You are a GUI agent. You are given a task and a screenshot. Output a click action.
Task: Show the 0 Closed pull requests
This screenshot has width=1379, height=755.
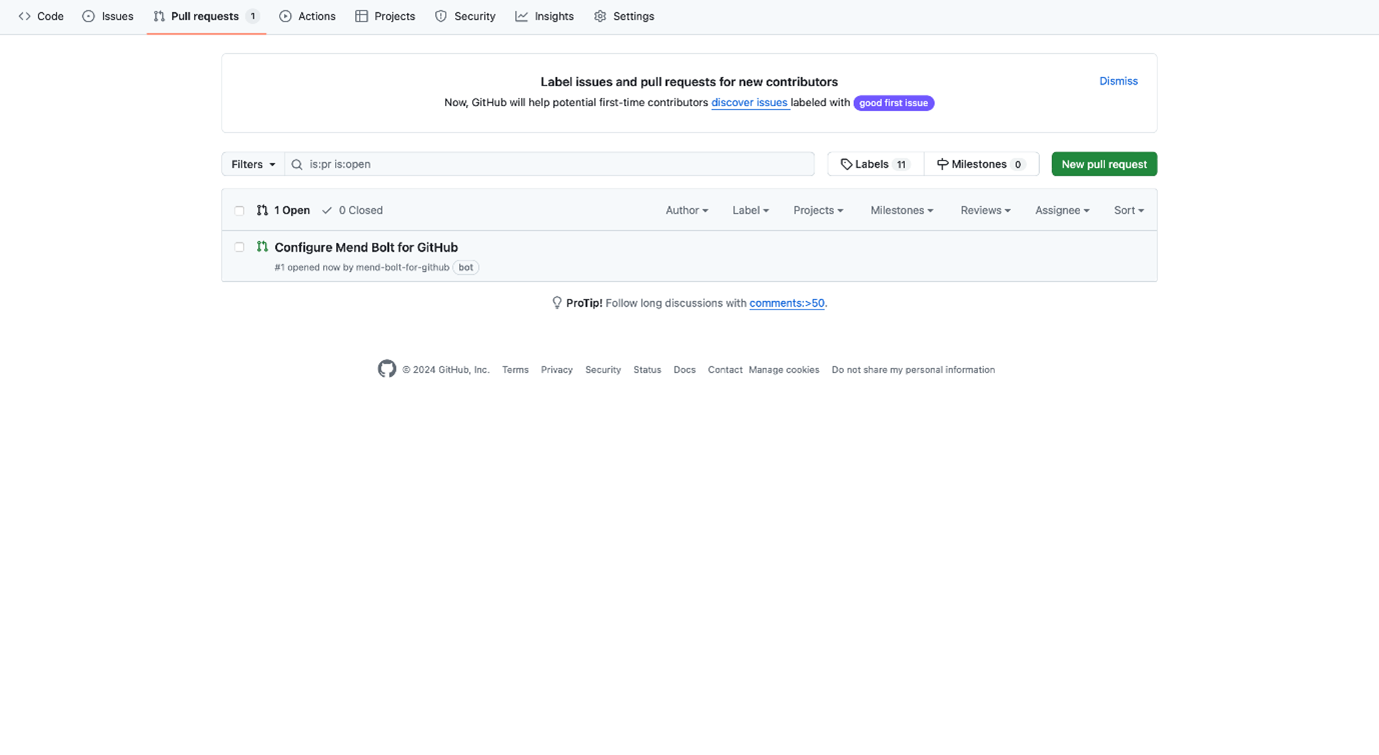pos(352,210)
